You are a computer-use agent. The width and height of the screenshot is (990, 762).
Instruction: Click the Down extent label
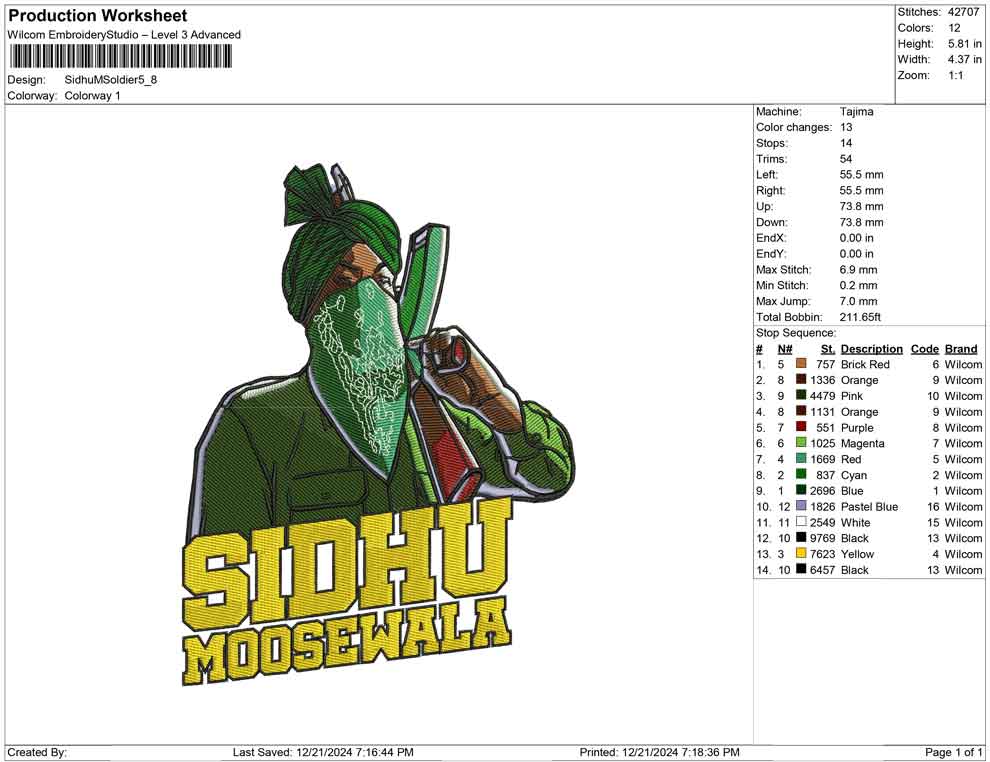[772, 222]
